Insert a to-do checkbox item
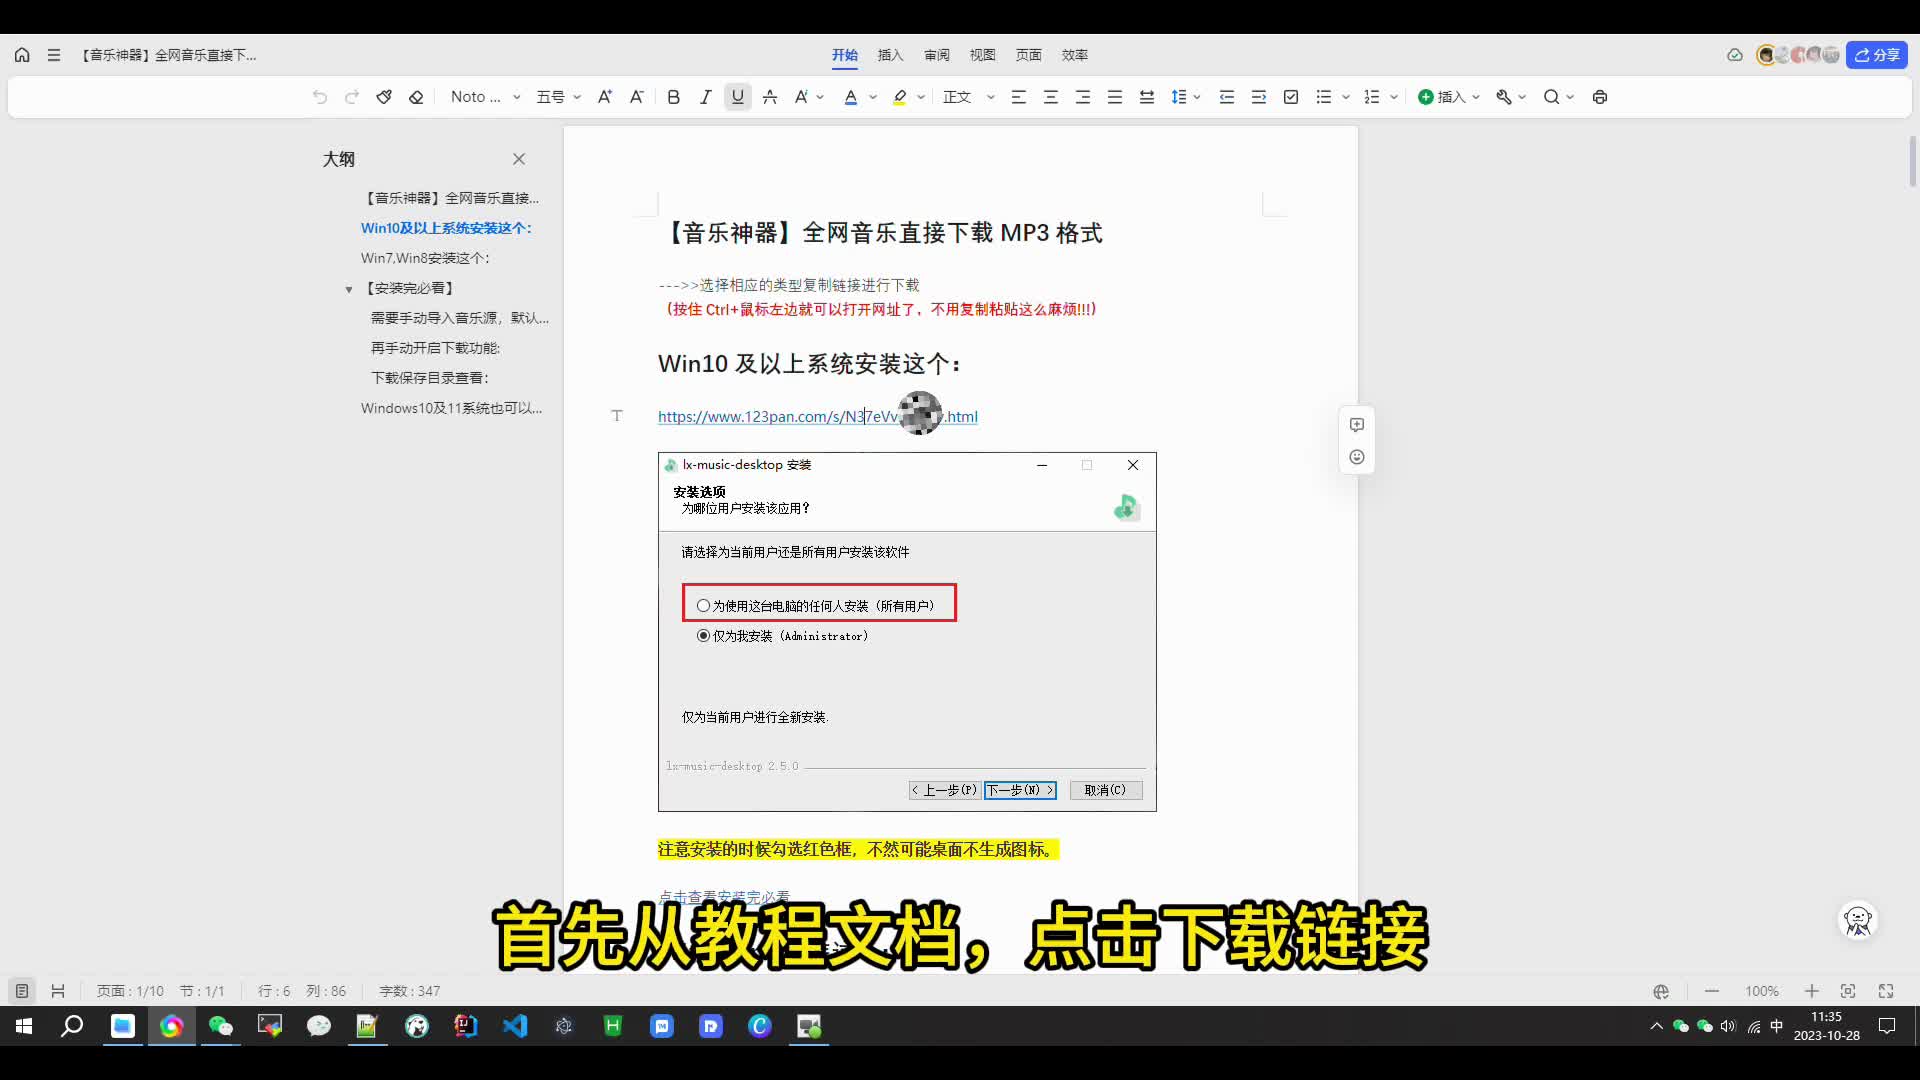This screenshot has height=1080, width=1920. point(1291,97)
